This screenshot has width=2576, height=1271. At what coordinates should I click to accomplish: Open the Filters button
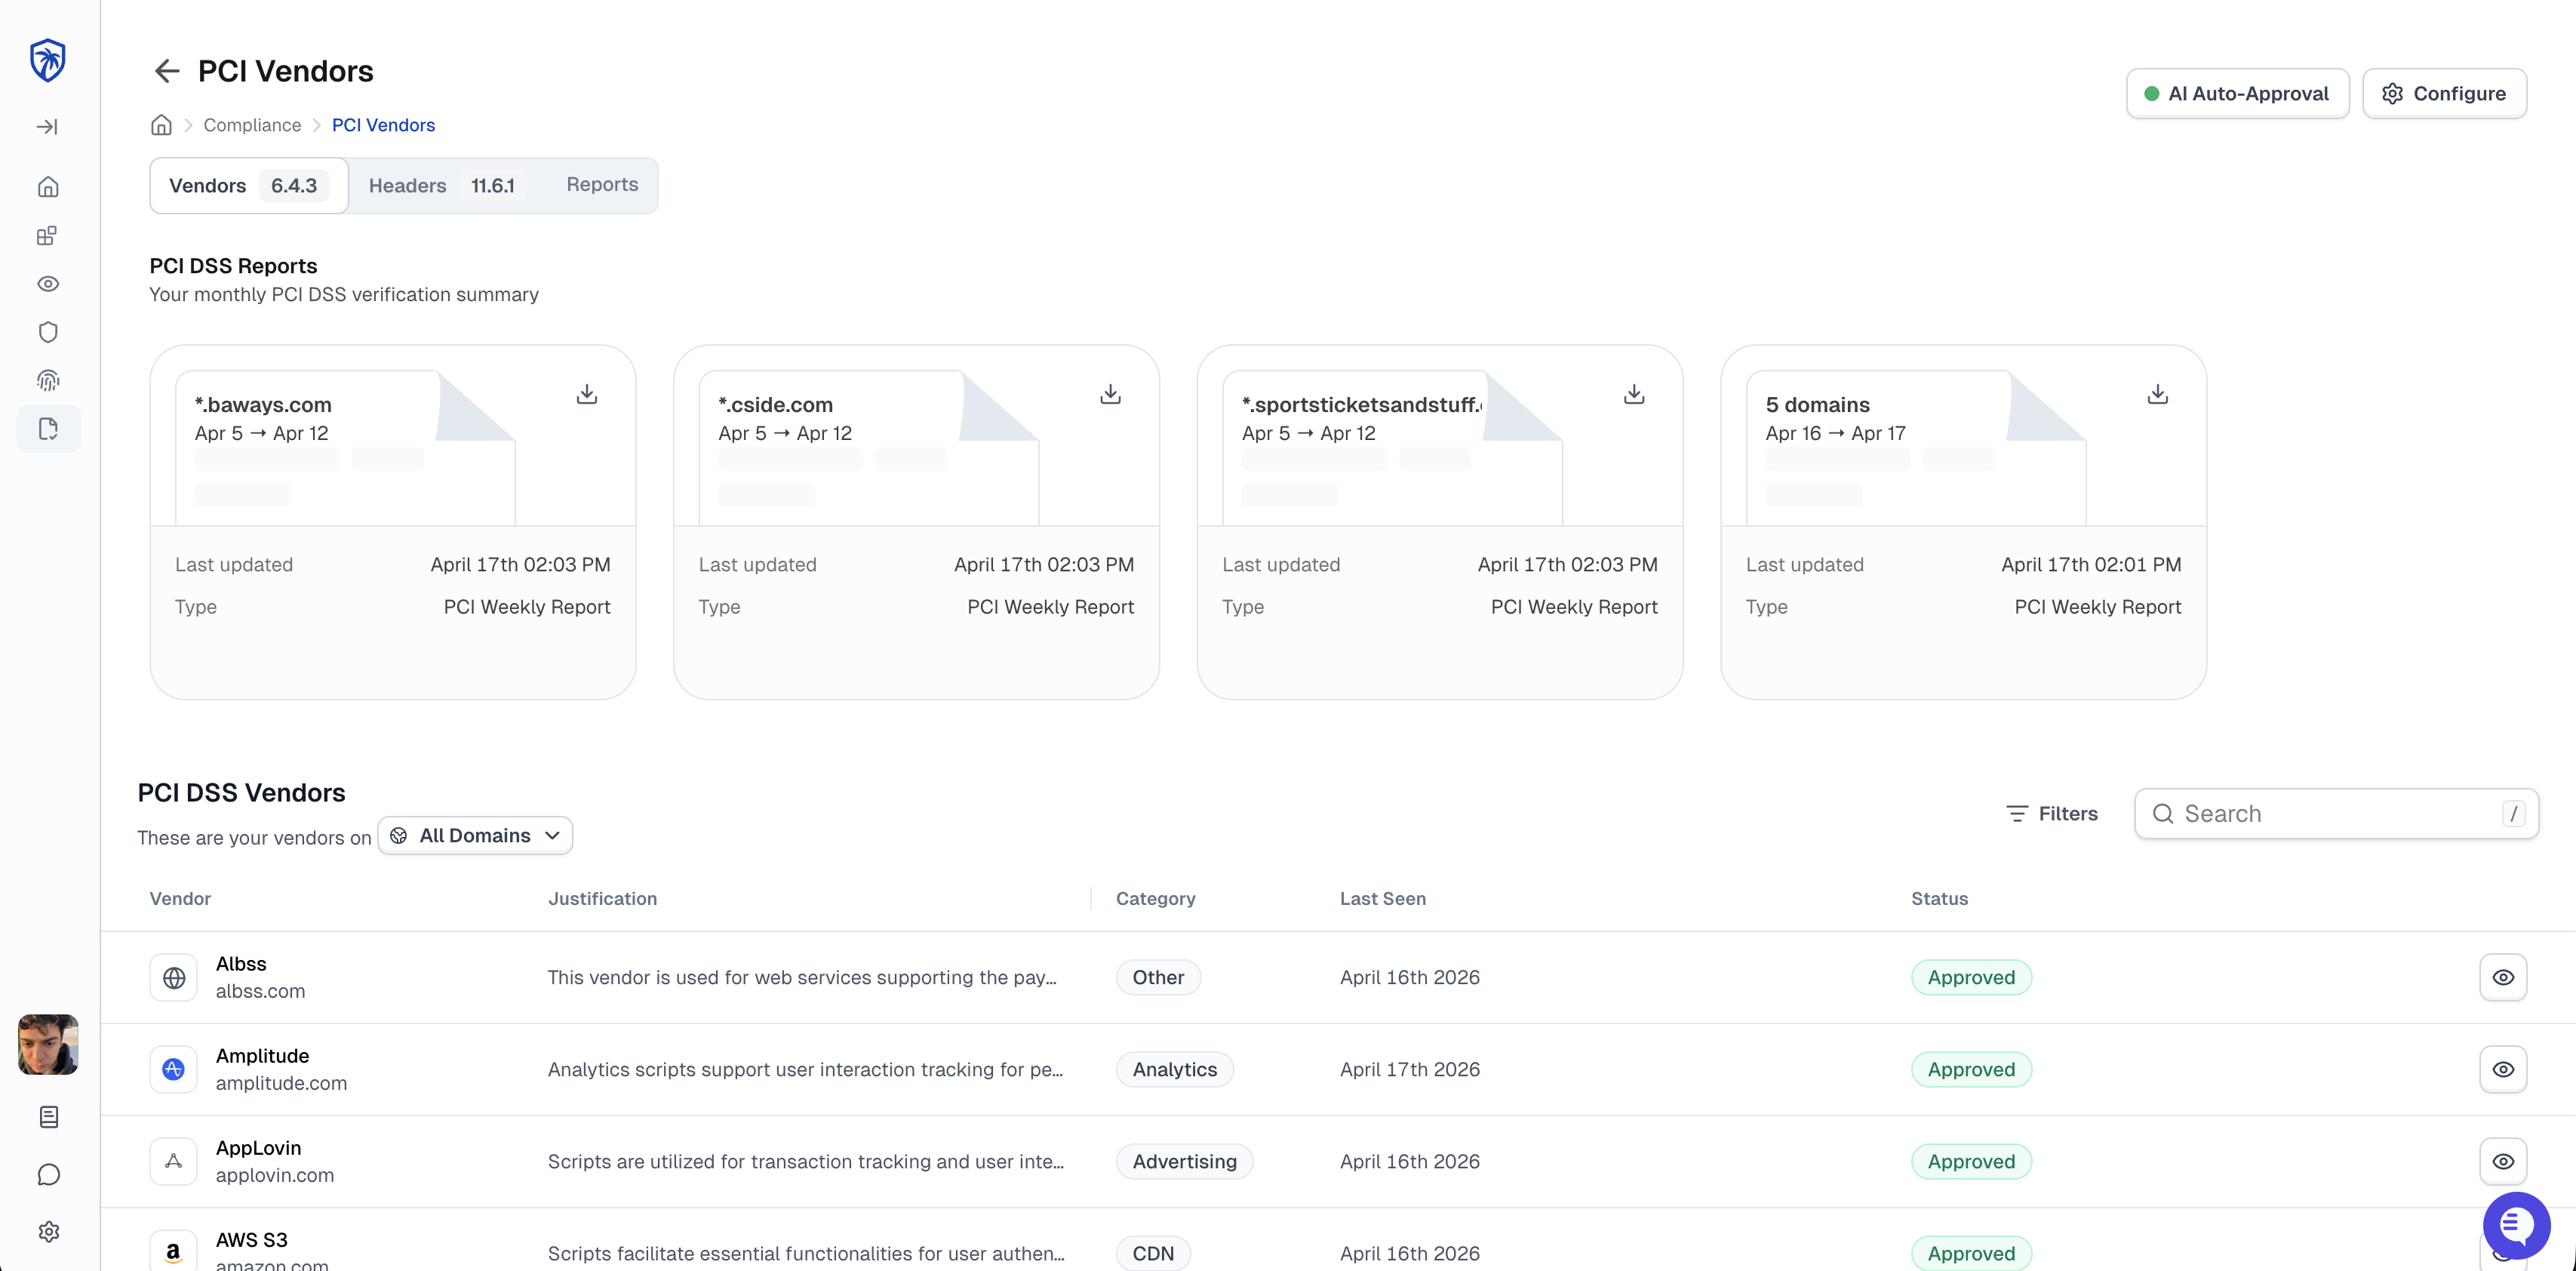point(2052,814)
